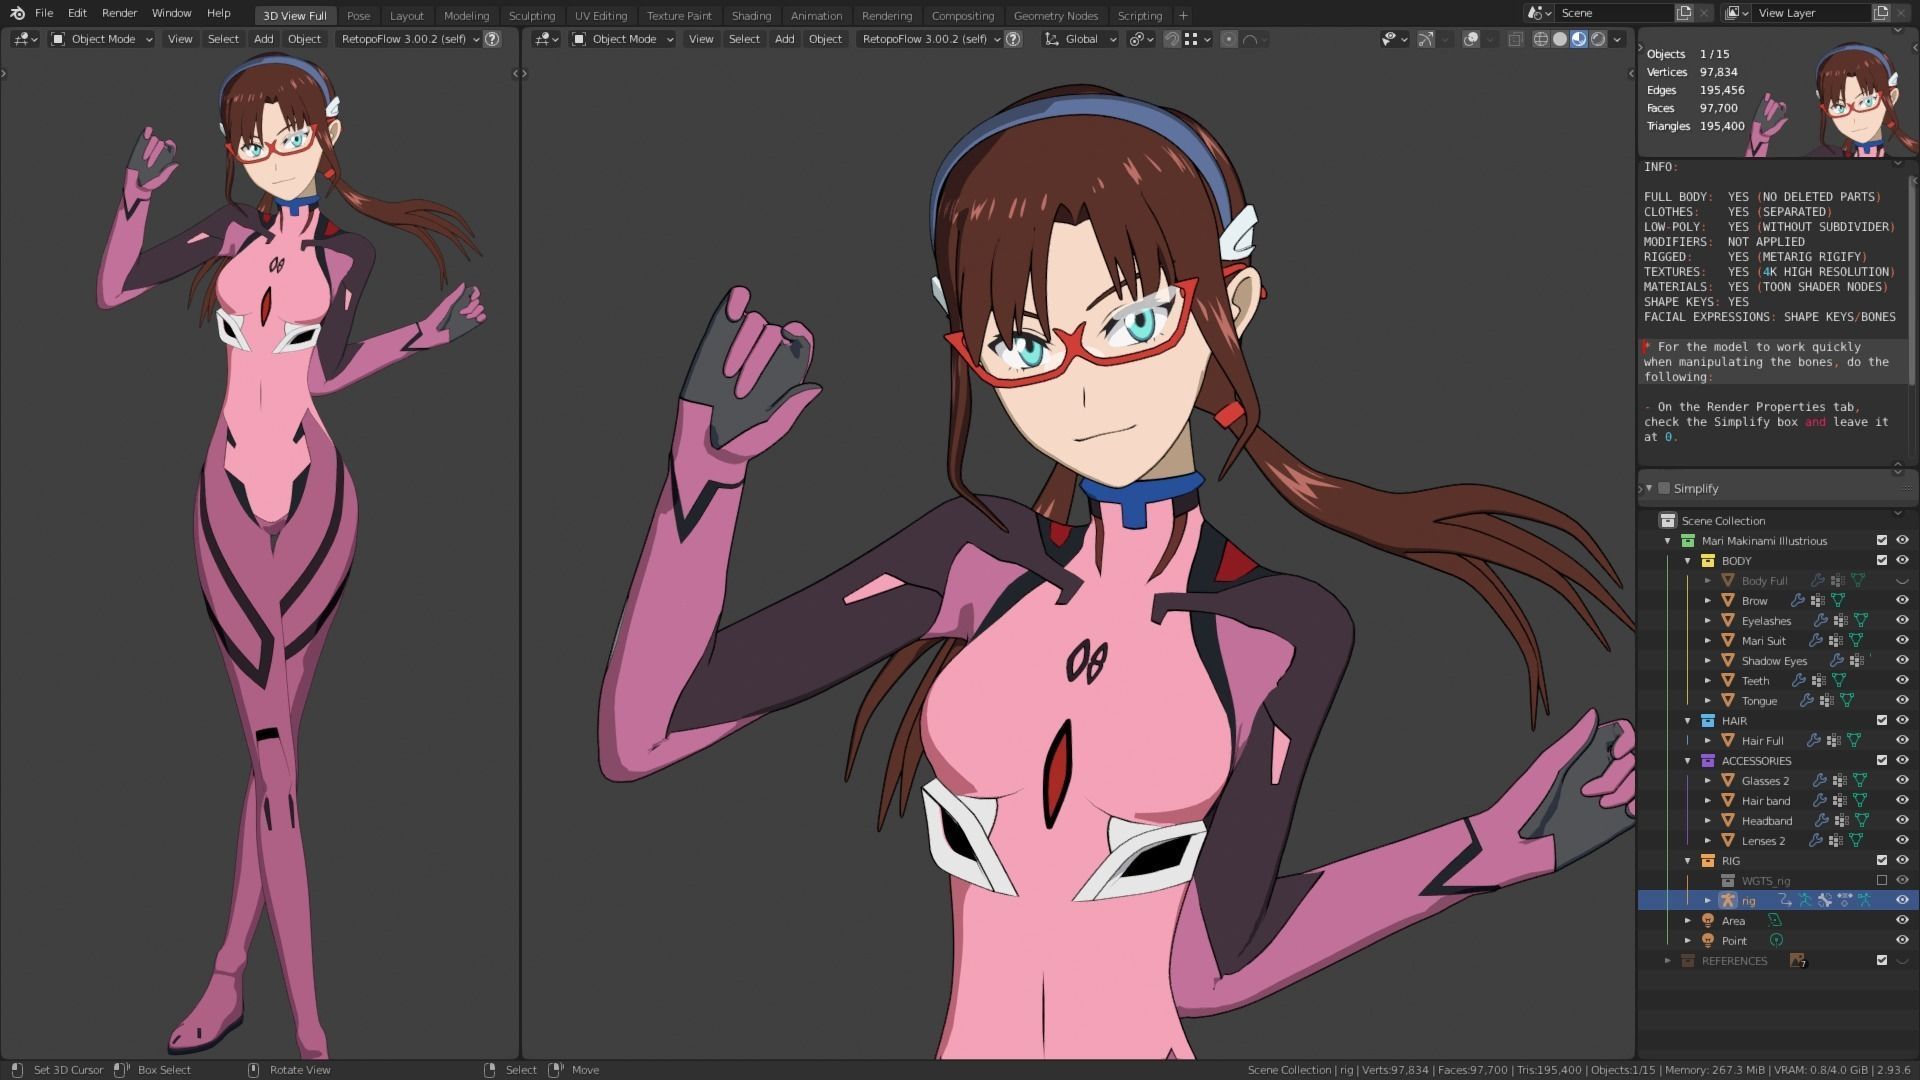Collapse the ACCESSORIES collection
This screenshot has height=1080, width=1920.
(x=1688, y=761)
